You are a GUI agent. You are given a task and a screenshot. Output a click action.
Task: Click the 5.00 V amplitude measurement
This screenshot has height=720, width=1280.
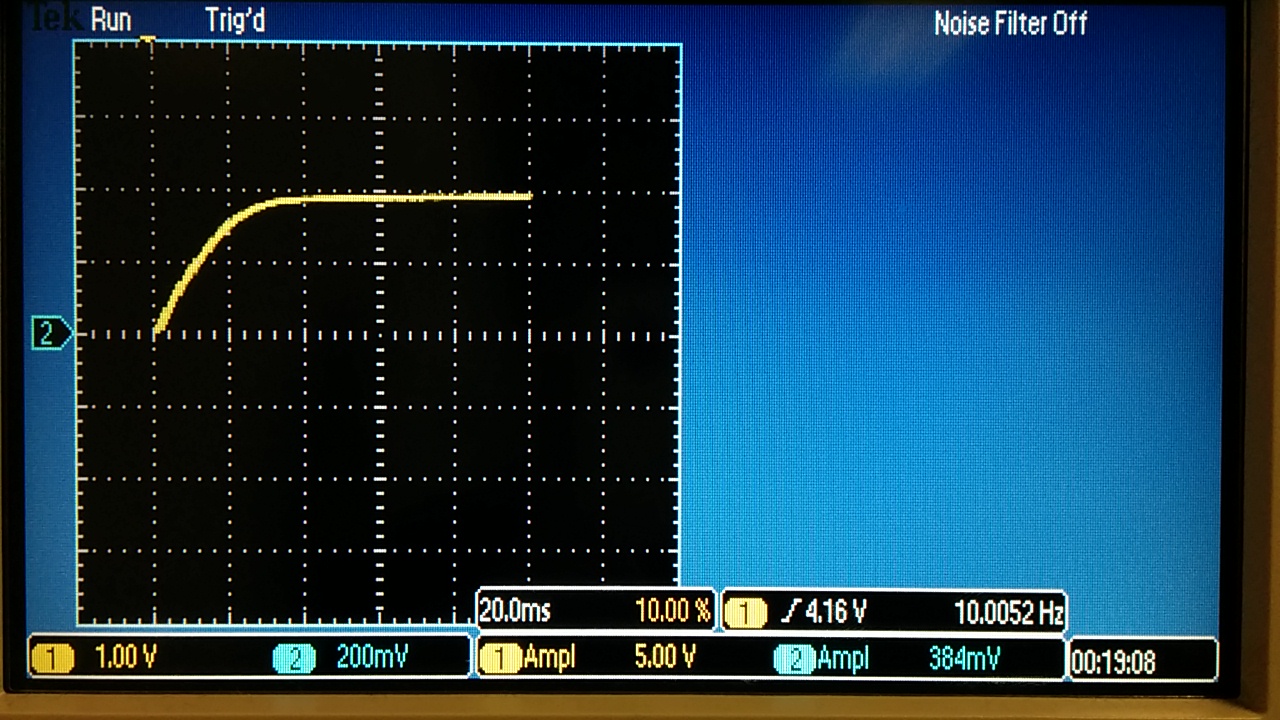coord(665,658)
